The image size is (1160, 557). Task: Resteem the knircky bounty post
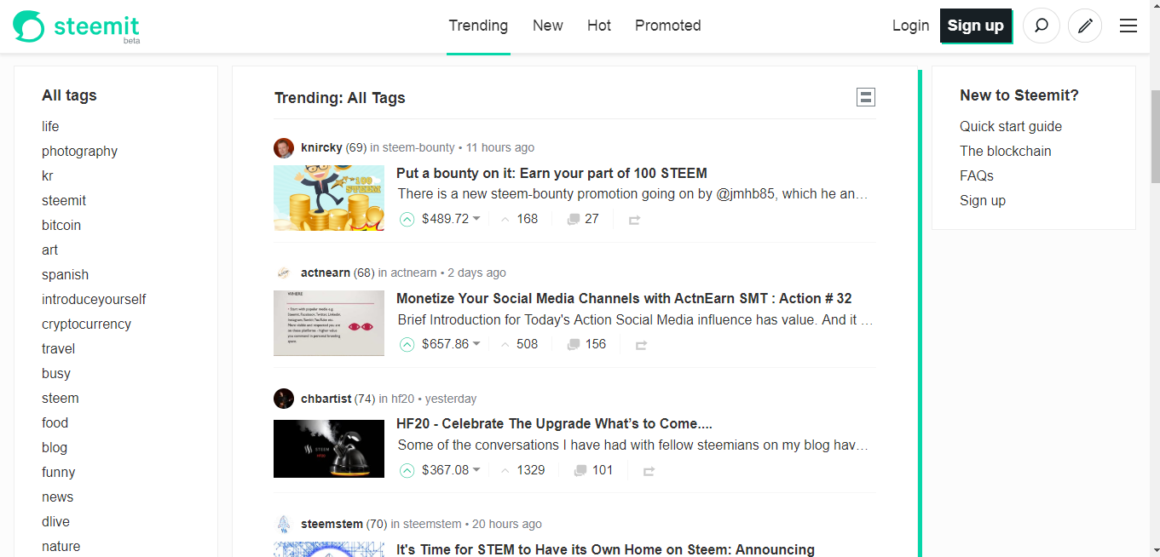(634, 220)
